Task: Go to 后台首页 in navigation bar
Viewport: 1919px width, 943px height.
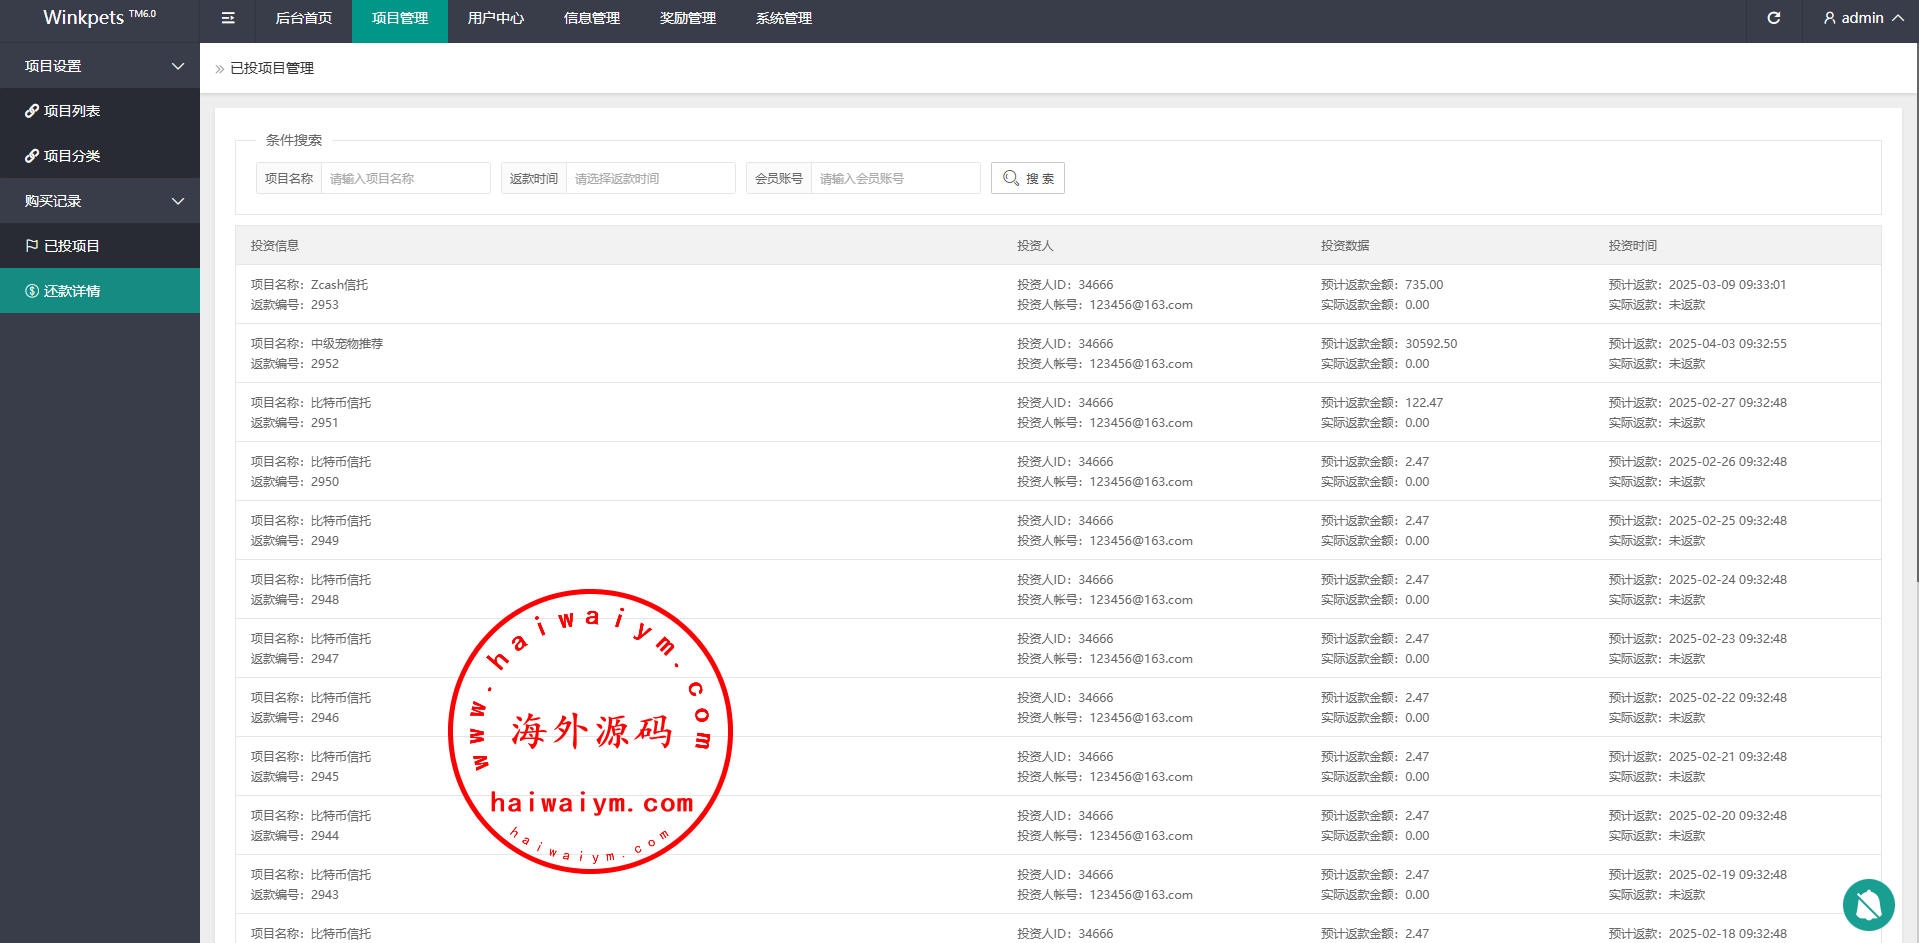Action: point(303,18)
